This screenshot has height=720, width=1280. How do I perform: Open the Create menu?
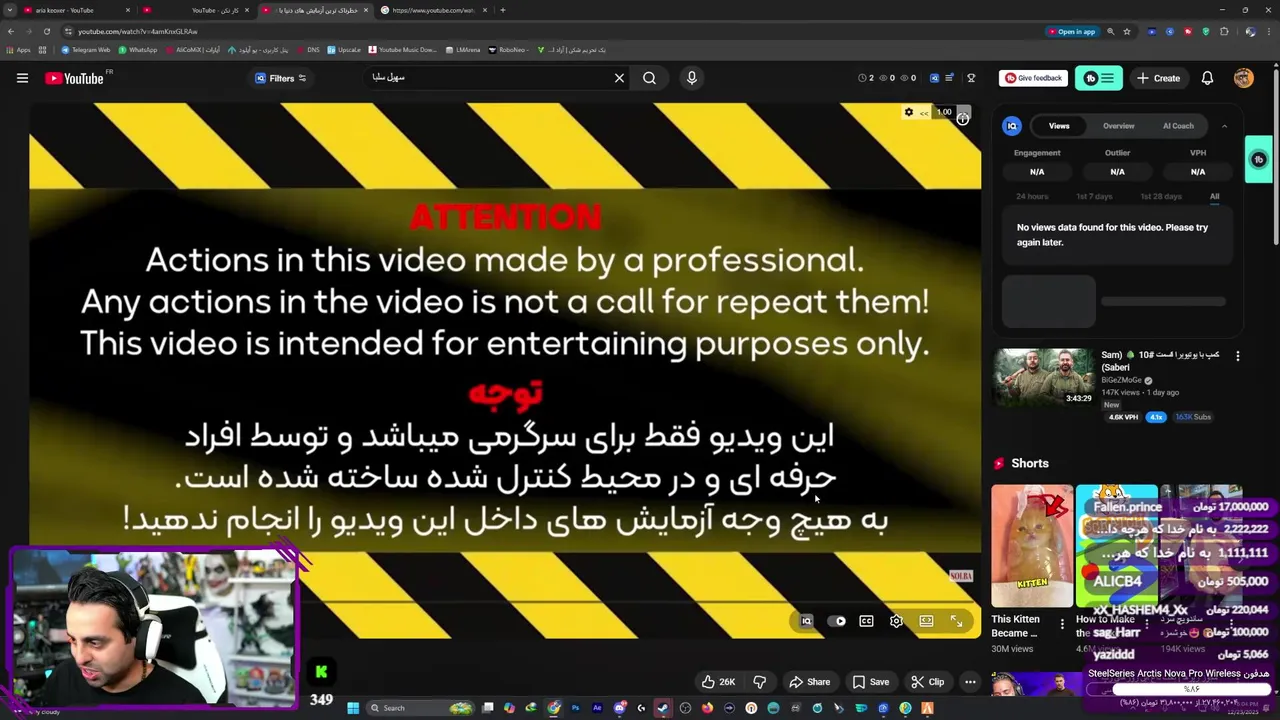(x=1159, y=78)
